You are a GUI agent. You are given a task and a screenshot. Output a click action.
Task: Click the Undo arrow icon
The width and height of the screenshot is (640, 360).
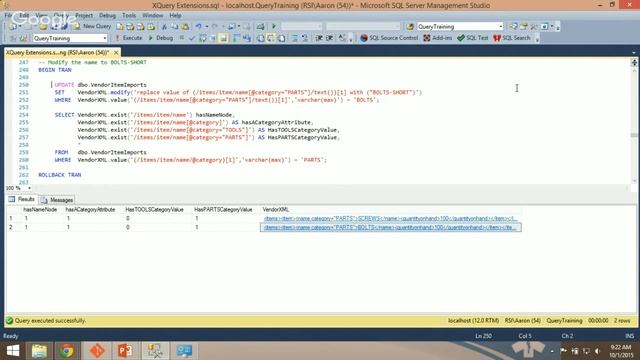(x=199, y=27)
